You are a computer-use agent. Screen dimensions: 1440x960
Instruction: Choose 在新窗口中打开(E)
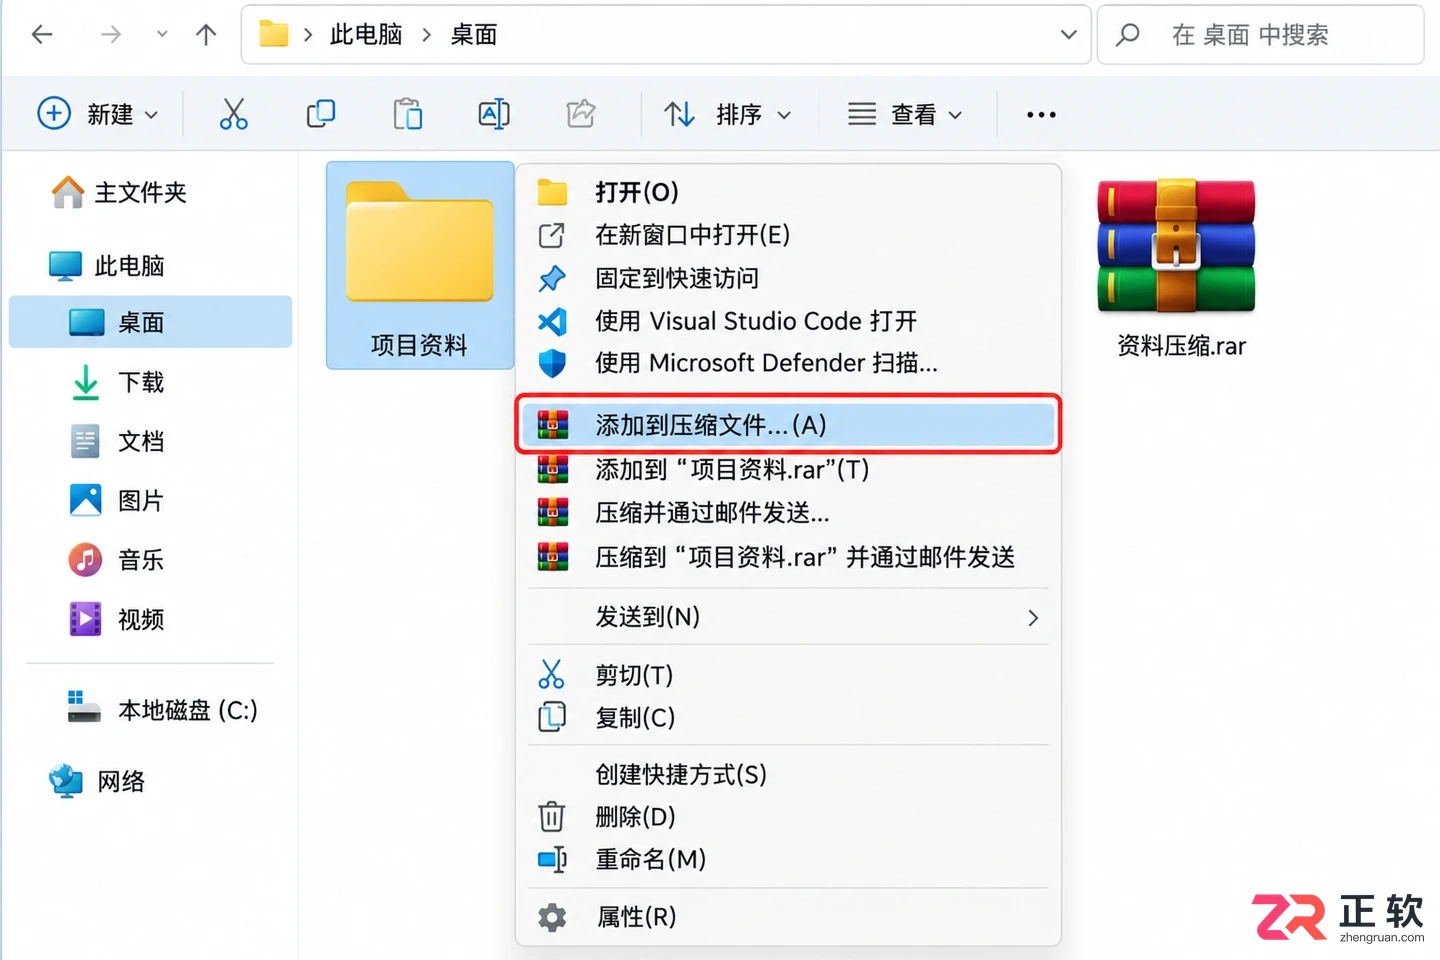(x=788, y=235)
